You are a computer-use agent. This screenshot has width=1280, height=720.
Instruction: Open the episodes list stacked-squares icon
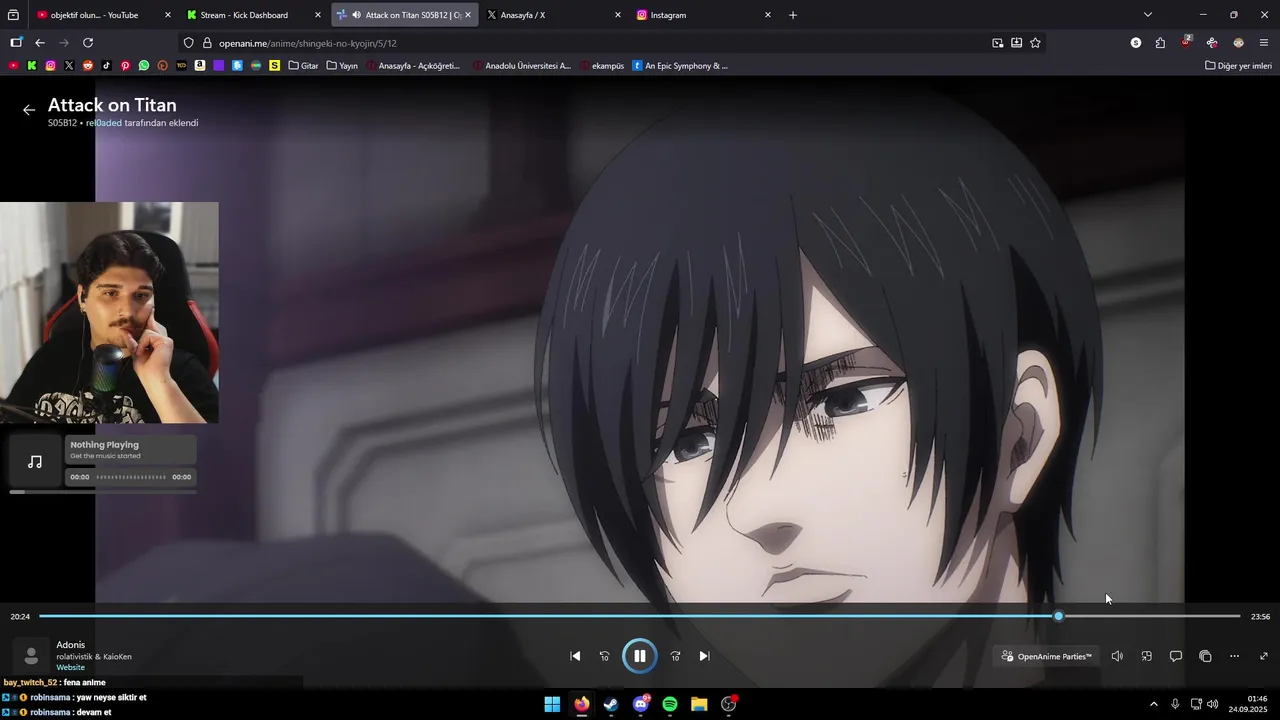tap(1205, 656)
